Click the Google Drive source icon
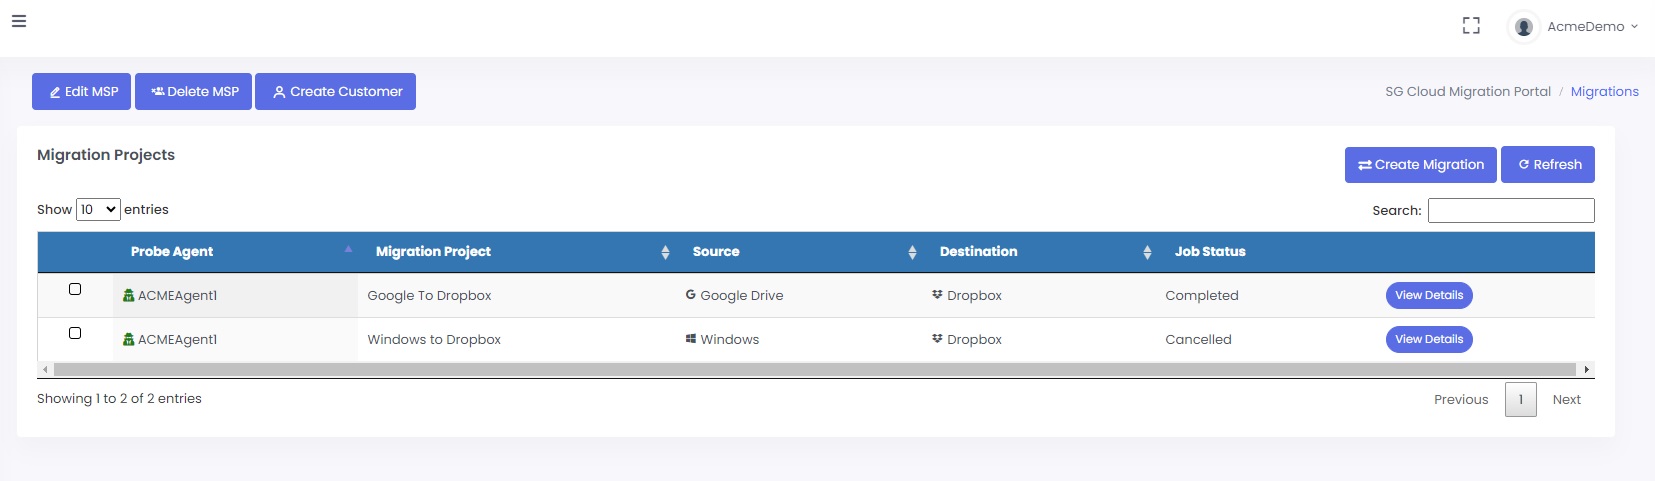This screenshot has height=481, width=1655. (x=690, y=295)
